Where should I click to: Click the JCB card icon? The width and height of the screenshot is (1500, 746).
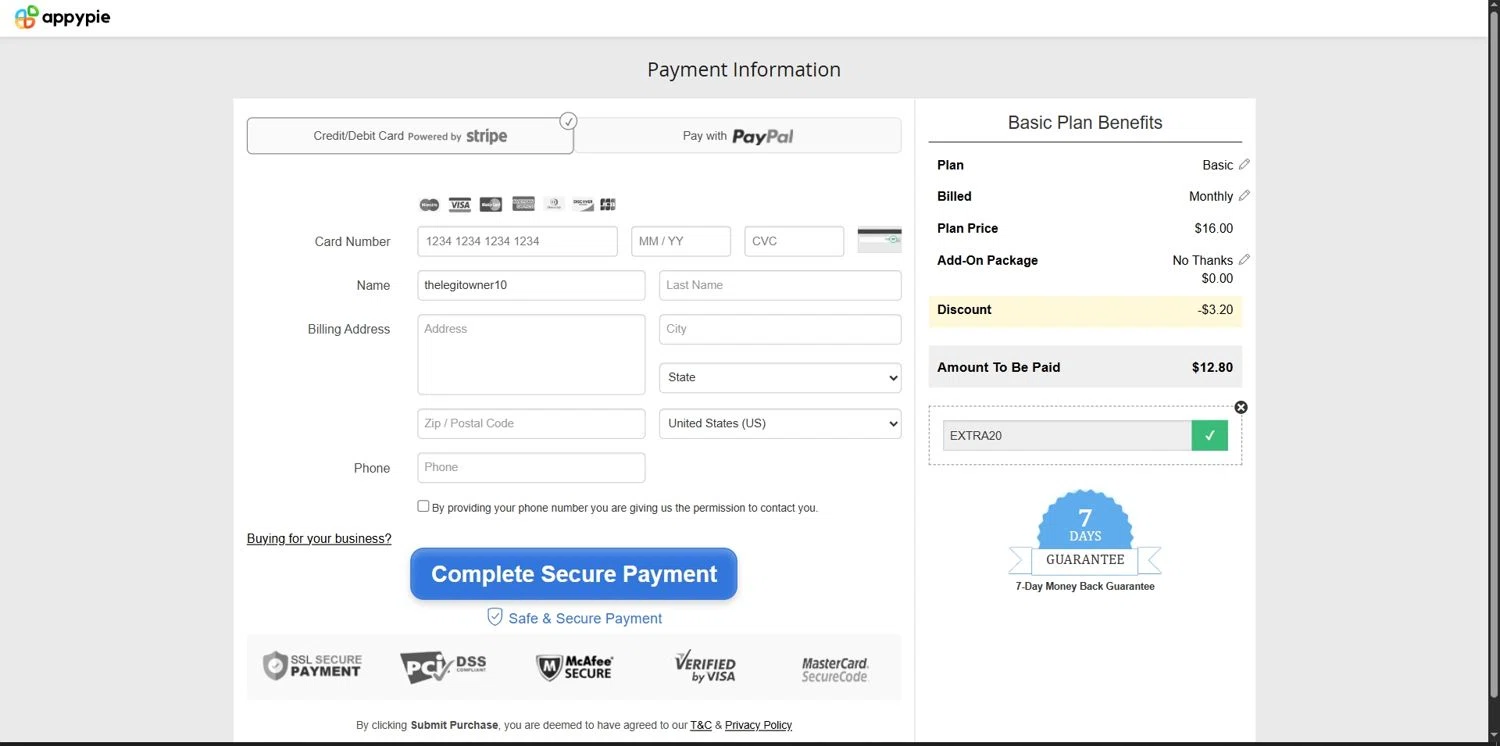point(608,204)
